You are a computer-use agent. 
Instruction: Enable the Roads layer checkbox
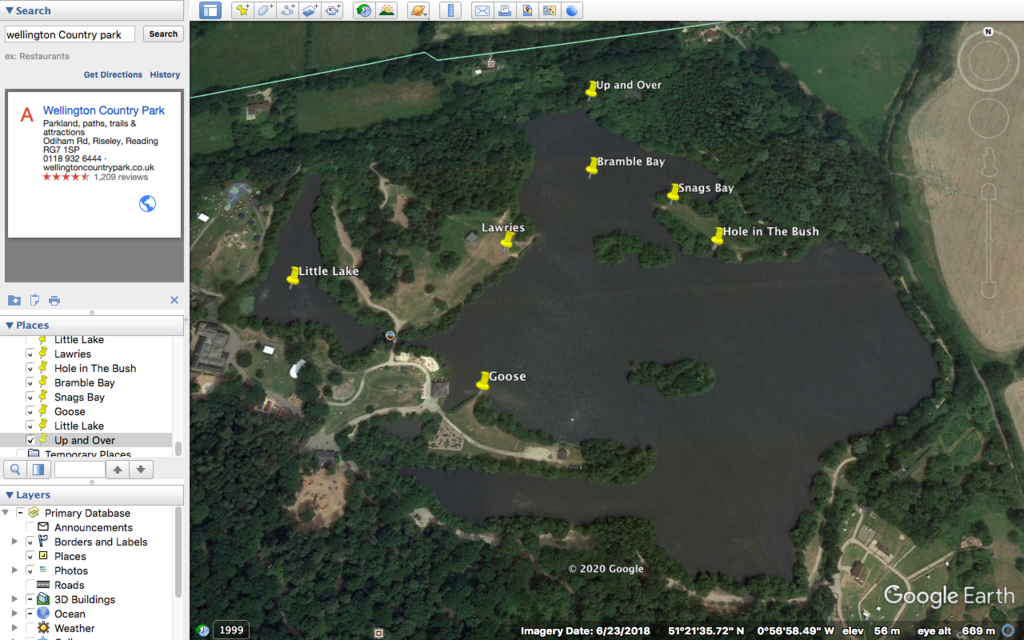tap(30, 585)
